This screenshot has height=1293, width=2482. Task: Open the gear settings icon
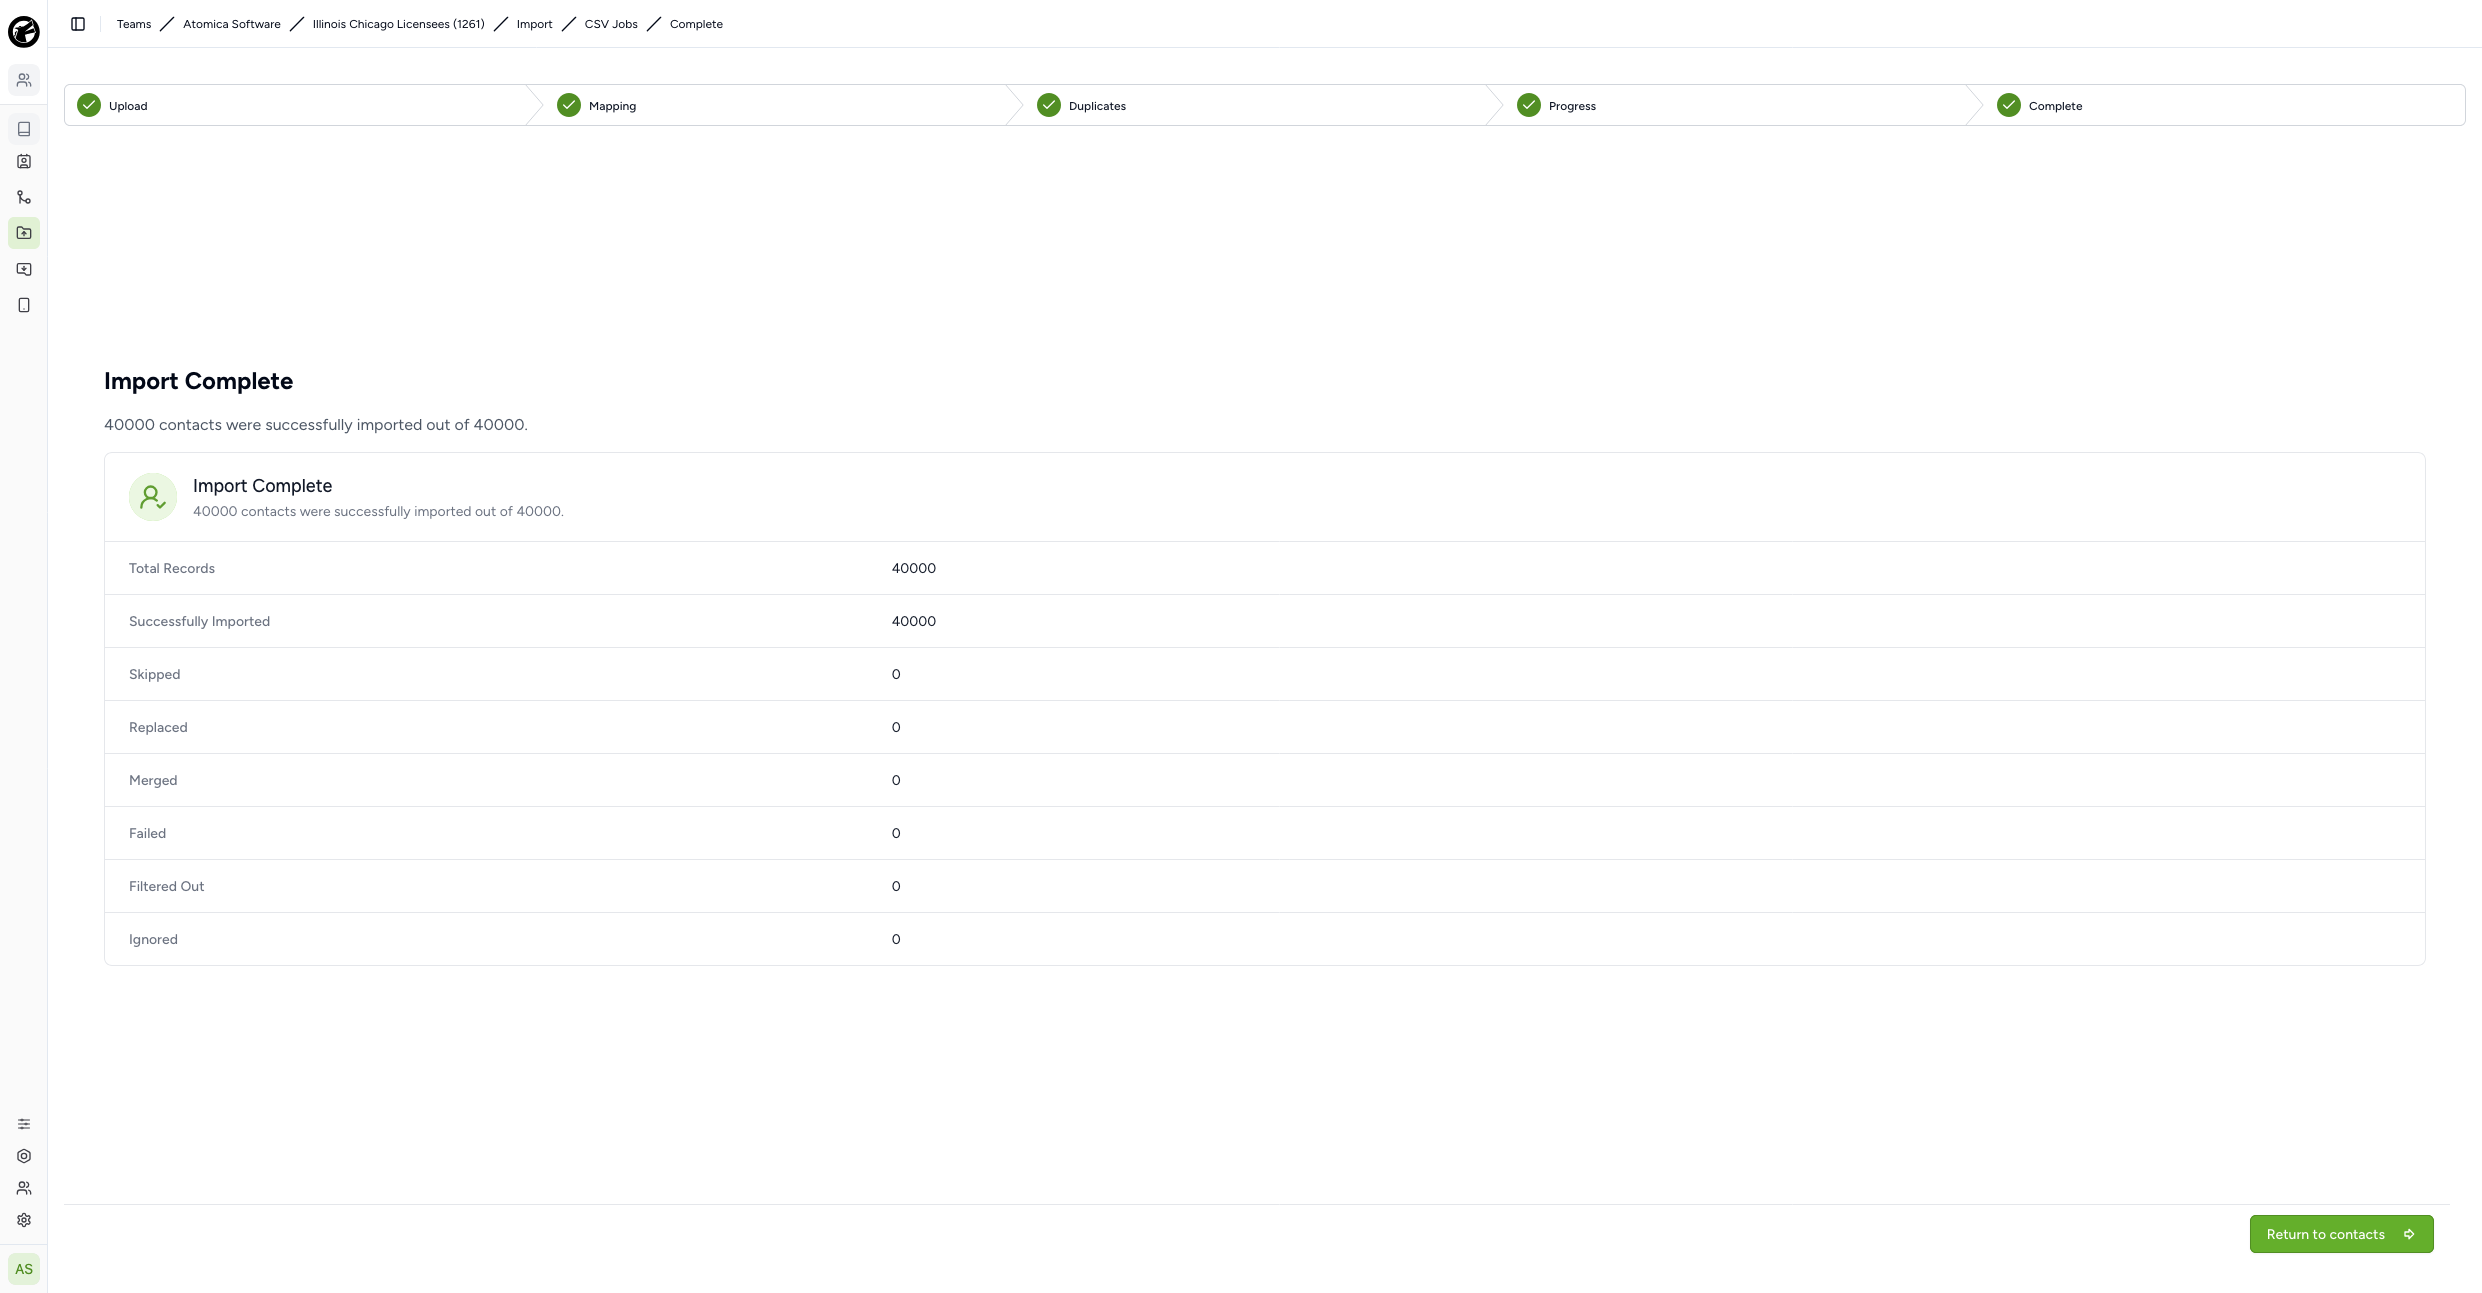[x=24, y=1220]
